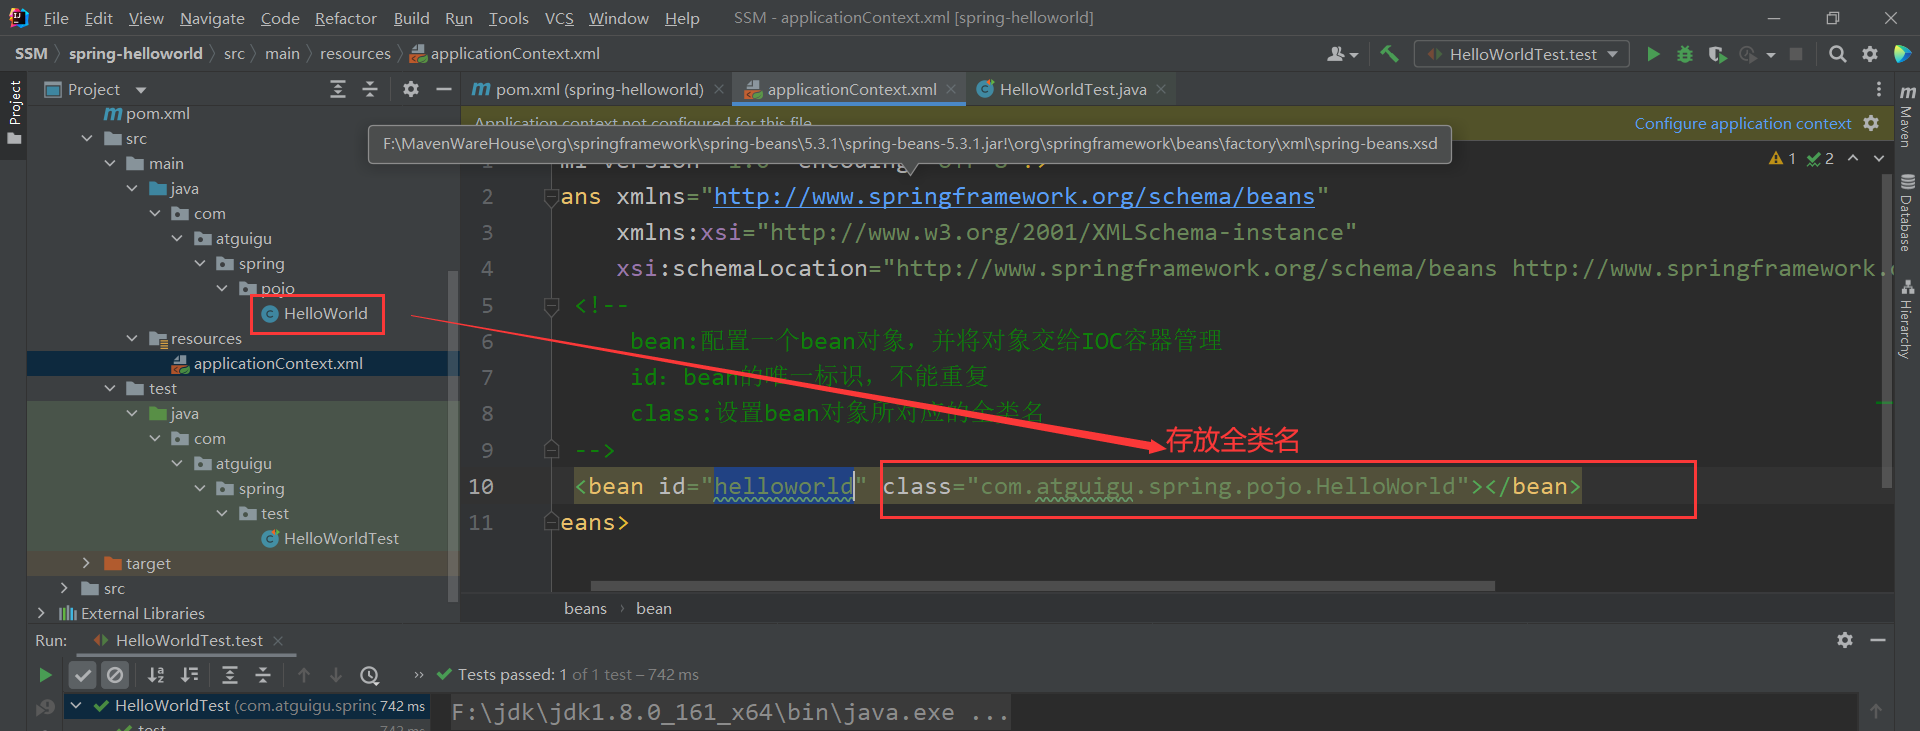Viewport: 1920px width, 731px height.
Task: Select pom.xml in the project tree
Action: (146, 113)
